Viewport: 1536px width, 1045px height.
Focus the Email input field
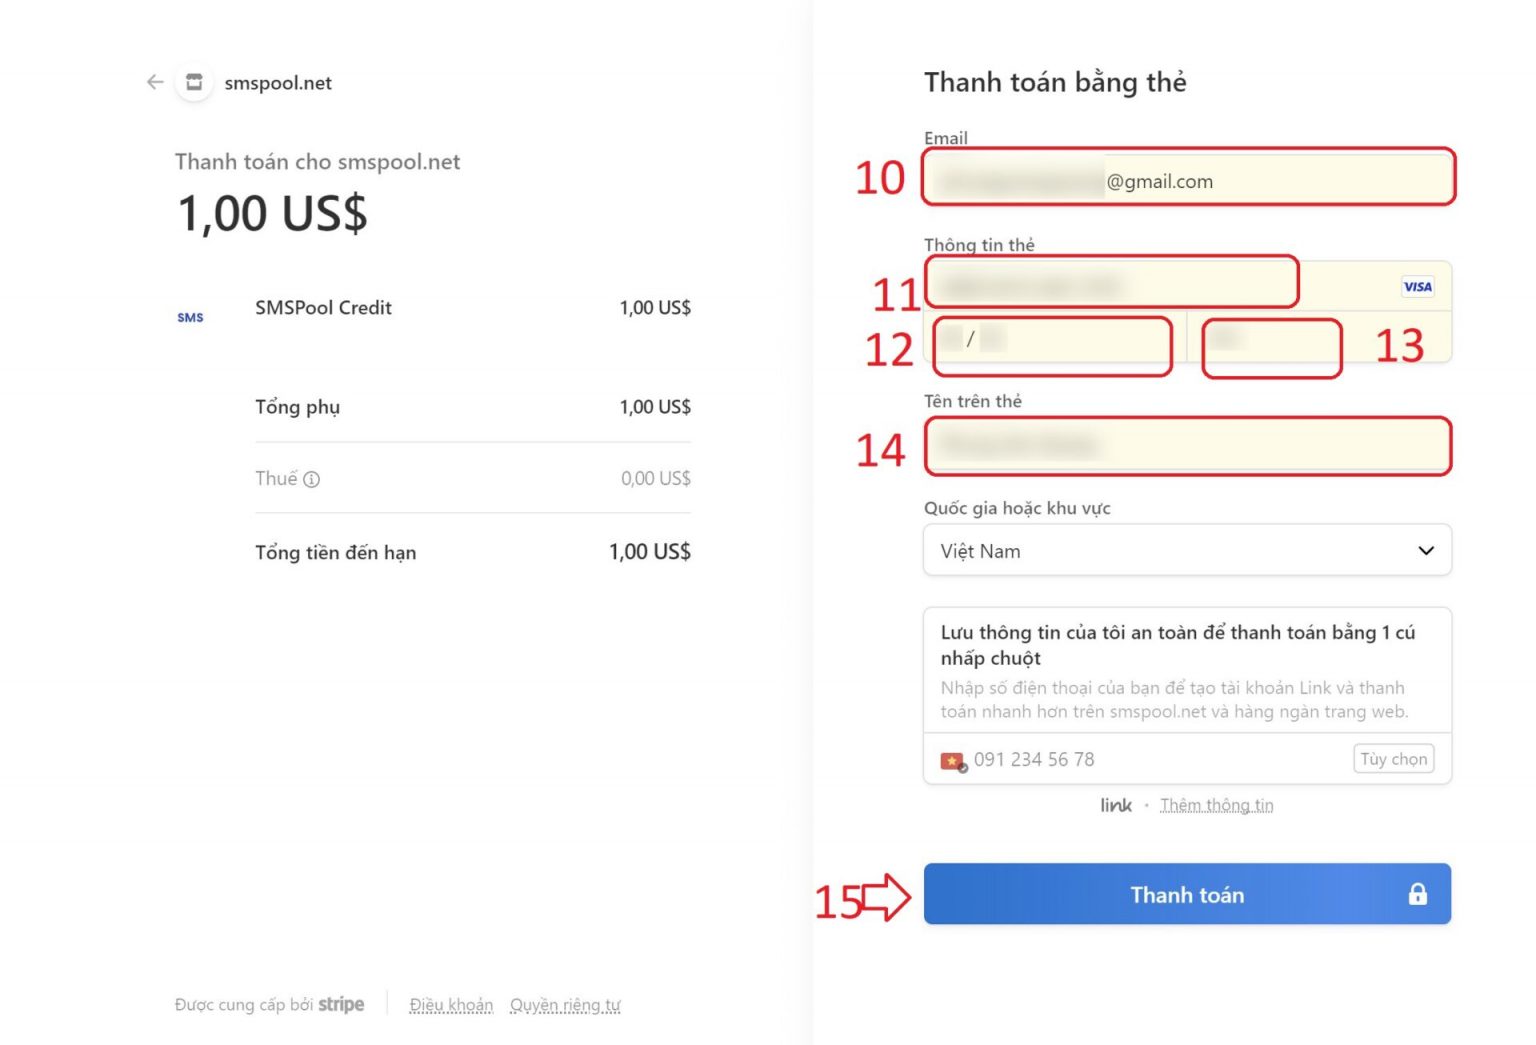(1186, 180)
